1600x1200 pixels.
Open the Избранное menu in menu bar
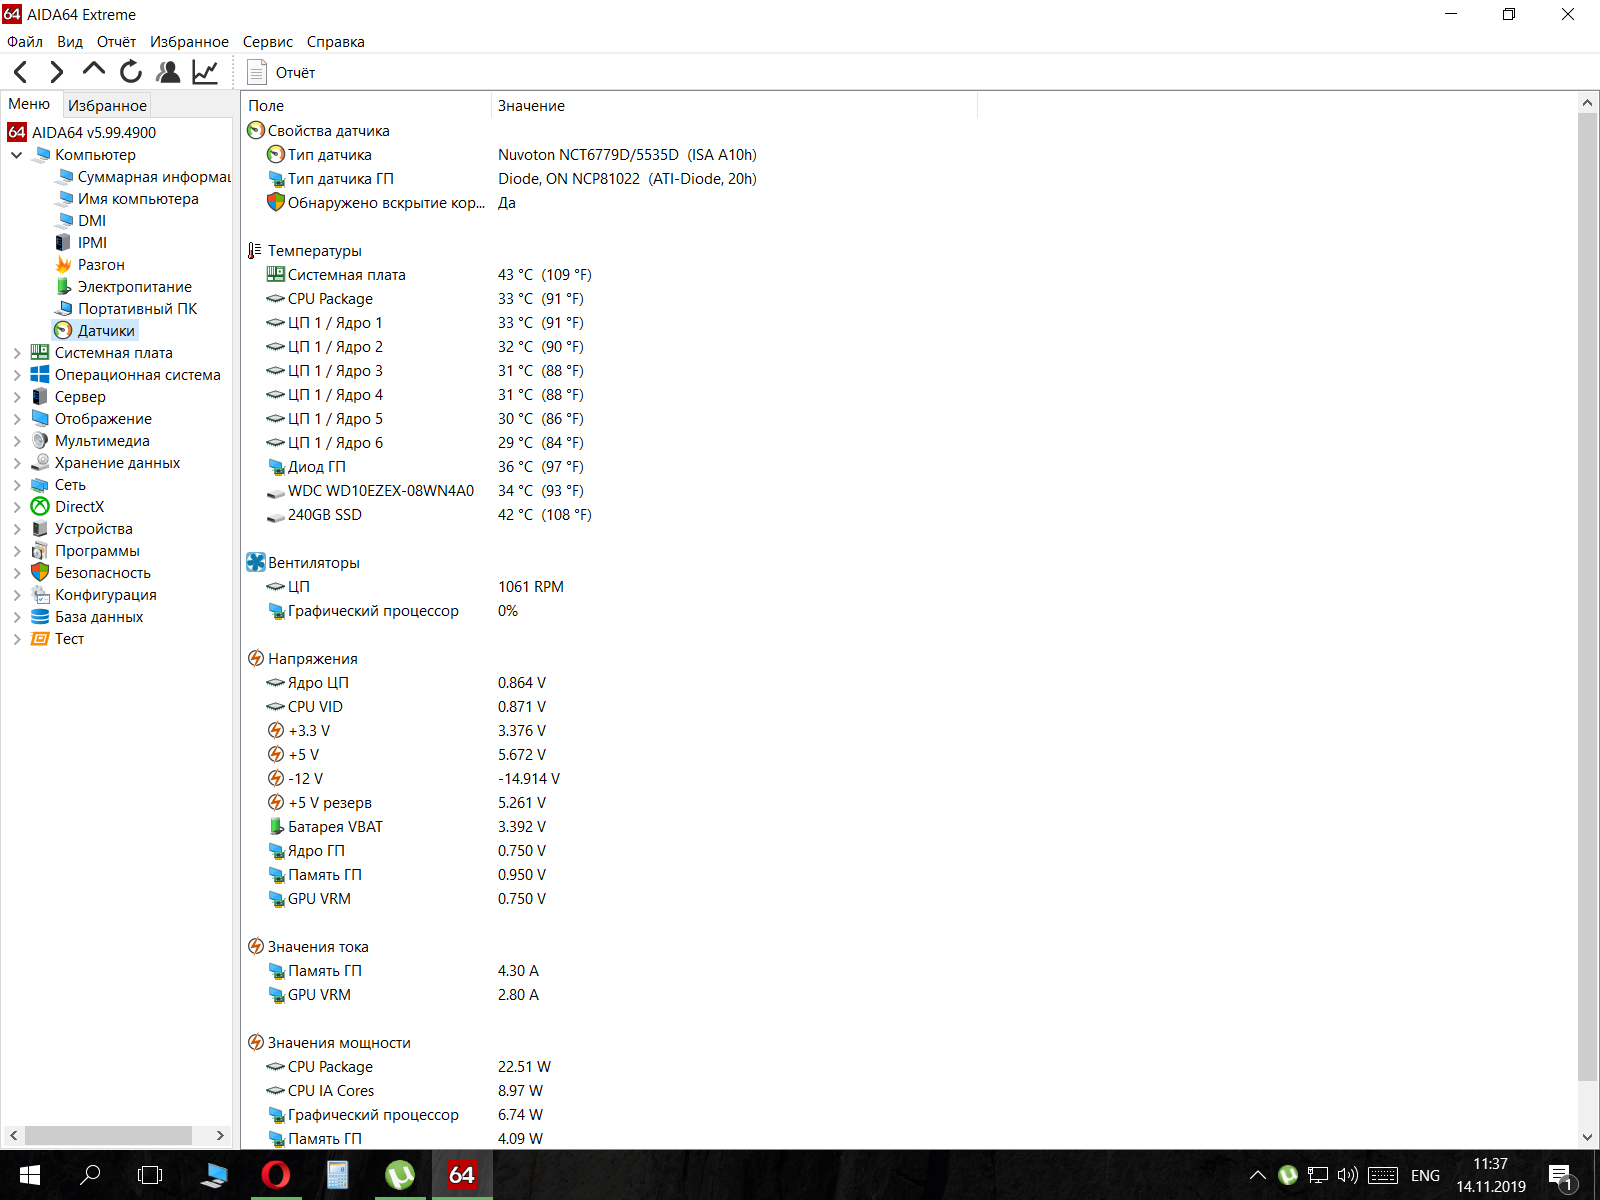[x=189, y=42]
